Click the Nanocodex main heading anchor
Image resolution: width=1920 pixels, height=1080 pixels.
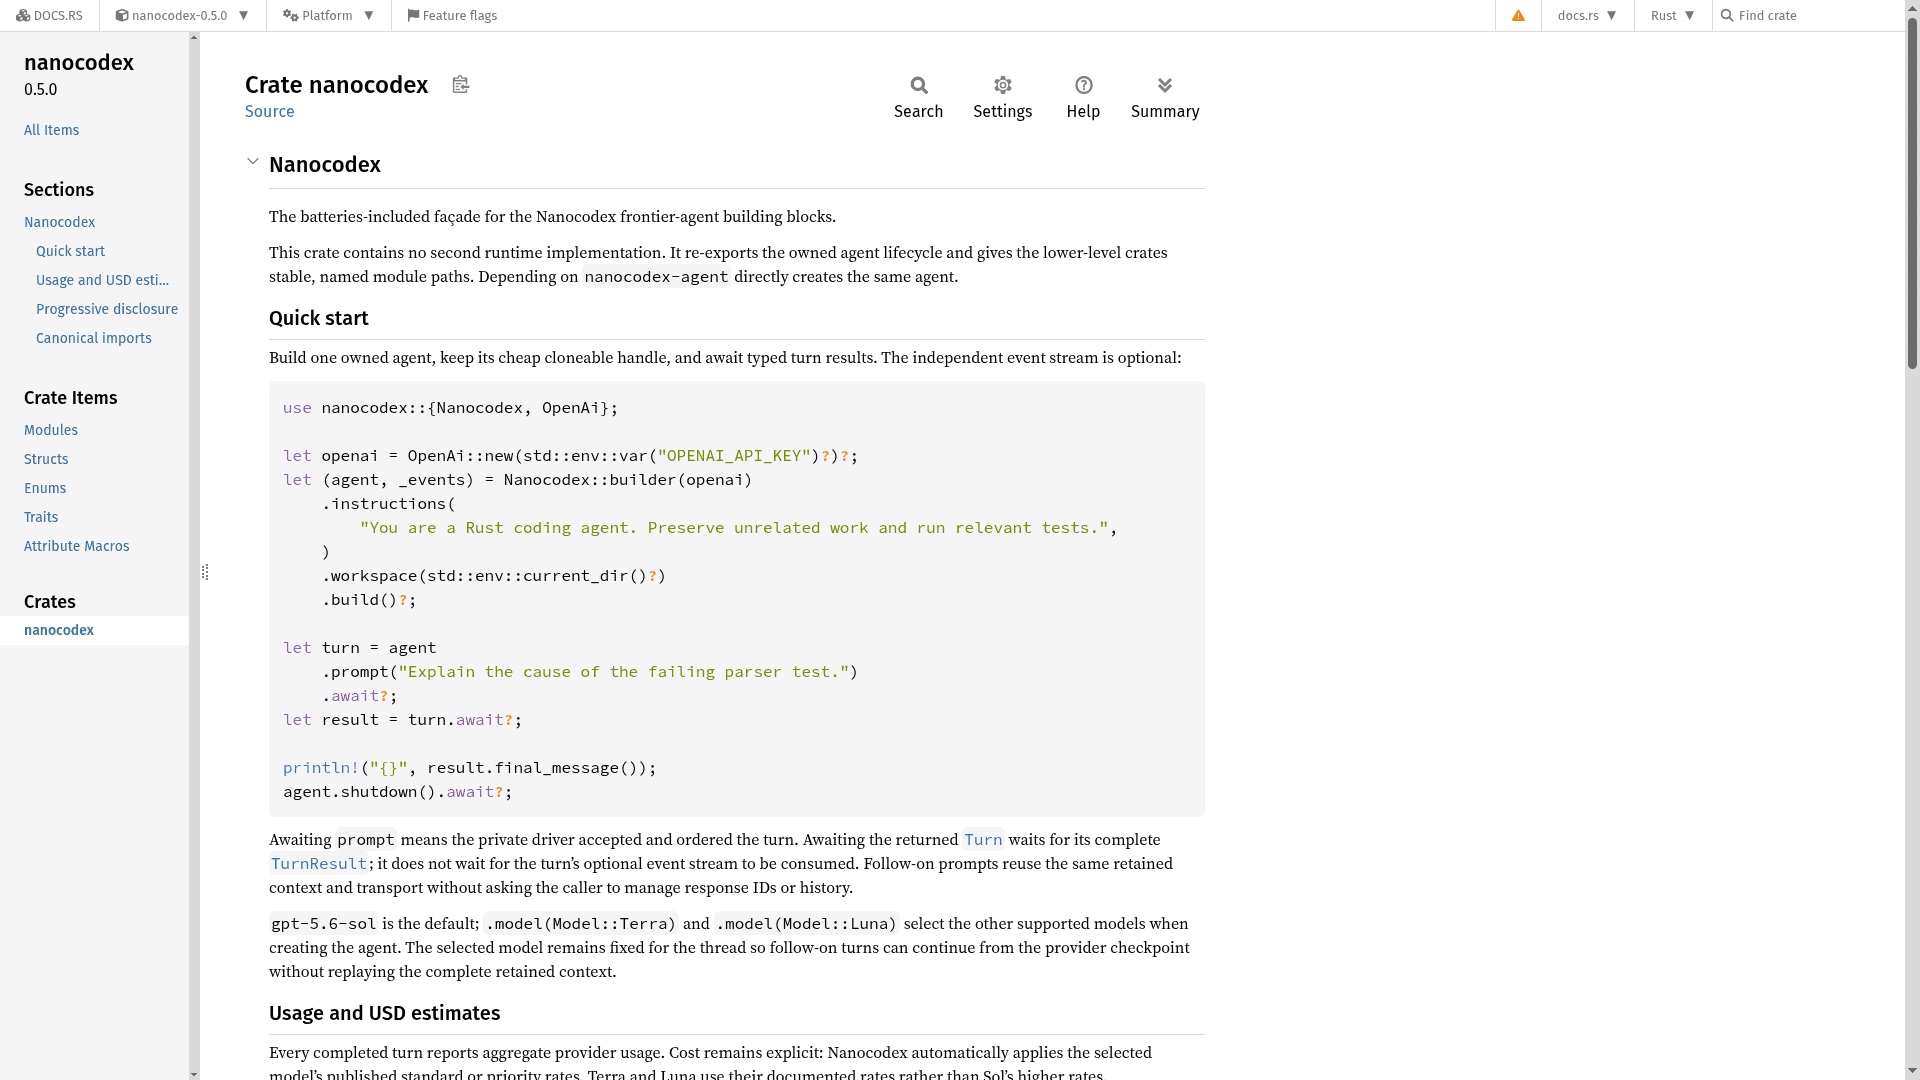point(325,165)
